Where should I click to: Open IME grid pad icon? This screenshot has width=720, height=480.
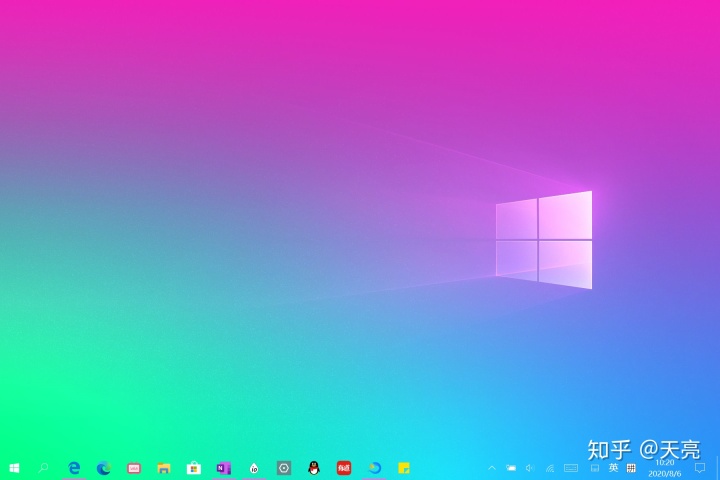pos(631,468)
